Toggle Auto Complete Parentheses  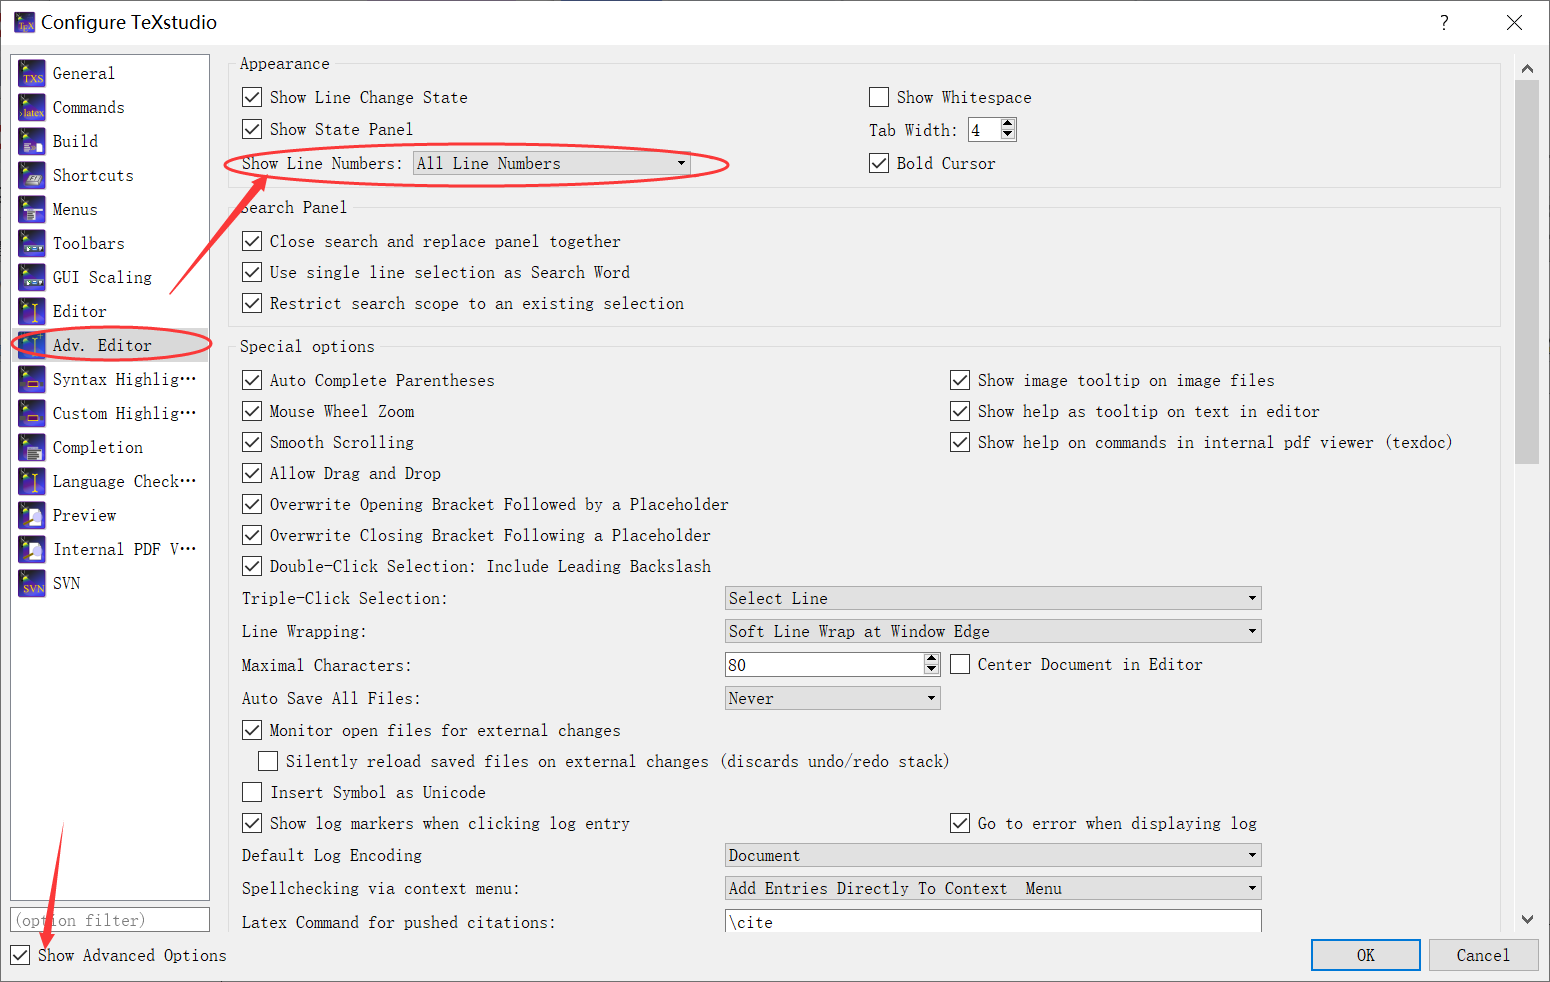(x=252, y=380)
